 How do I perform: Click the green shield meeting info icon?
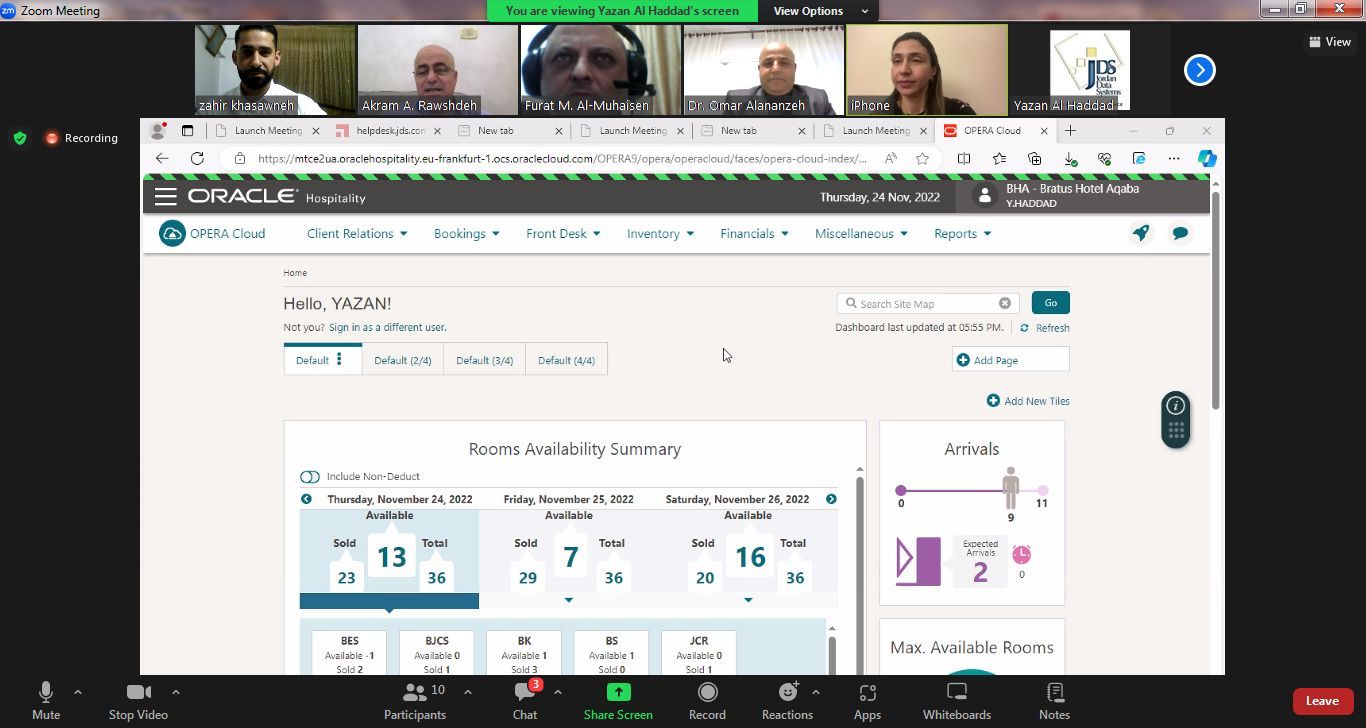tap(20, 138)
